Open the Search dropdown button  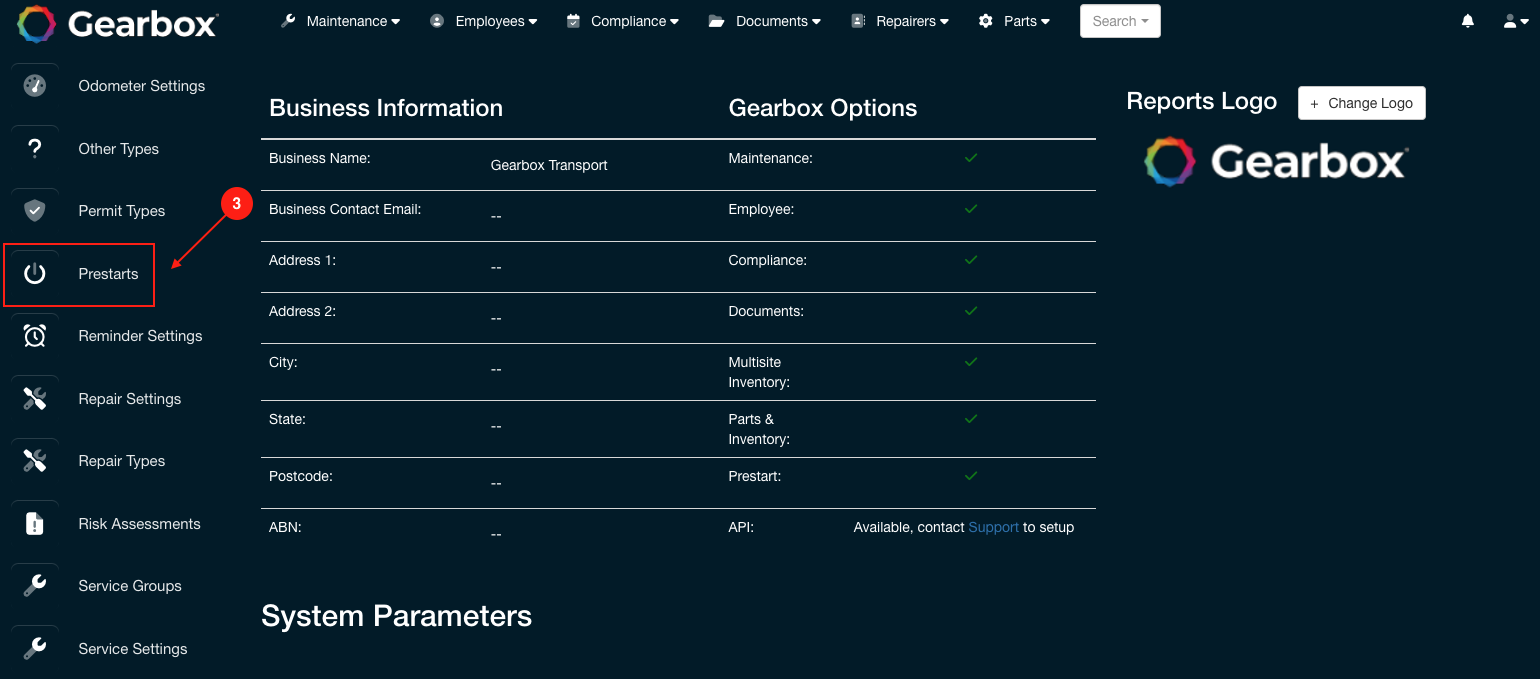pyautogui.click(x=1120, y=21)
